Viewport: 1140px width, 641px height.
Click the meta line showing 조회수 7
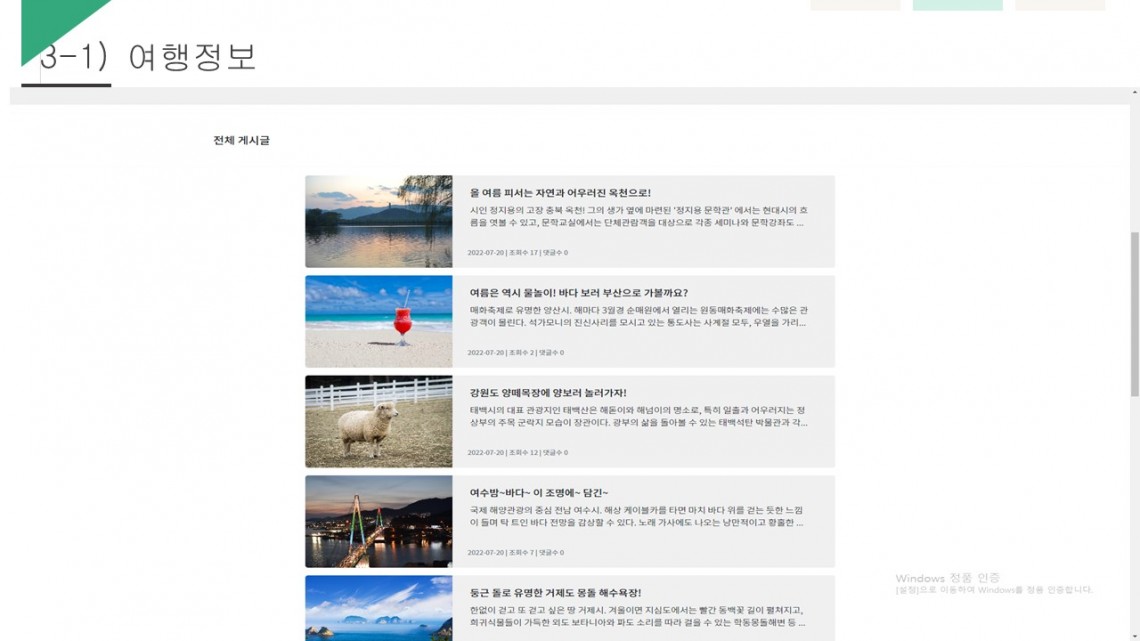(515, 552)
